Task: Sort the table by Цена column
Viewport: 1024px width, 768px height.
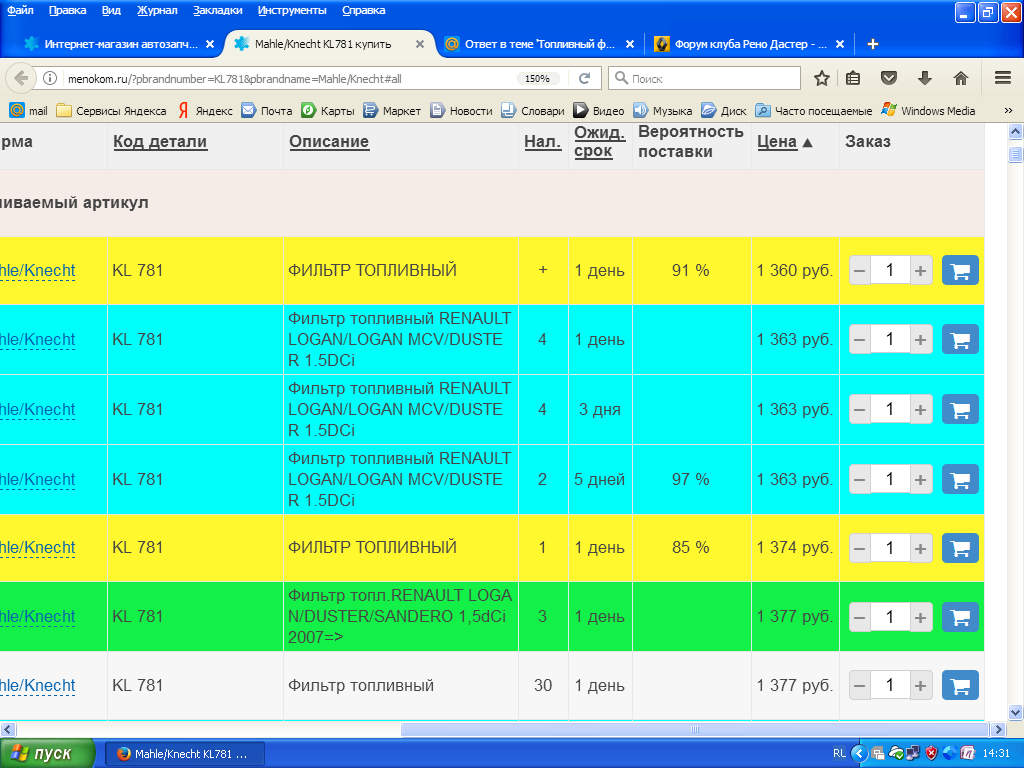Action: [x=777, y=142]
